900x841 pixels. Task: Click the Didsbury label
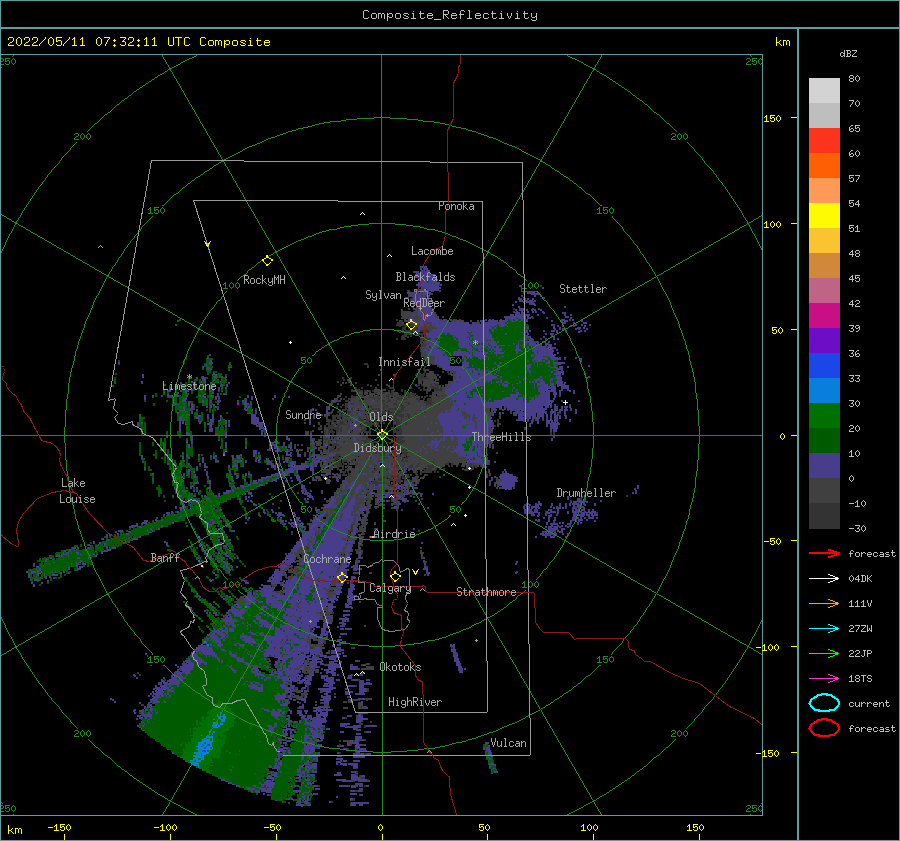tap(377, 448)
